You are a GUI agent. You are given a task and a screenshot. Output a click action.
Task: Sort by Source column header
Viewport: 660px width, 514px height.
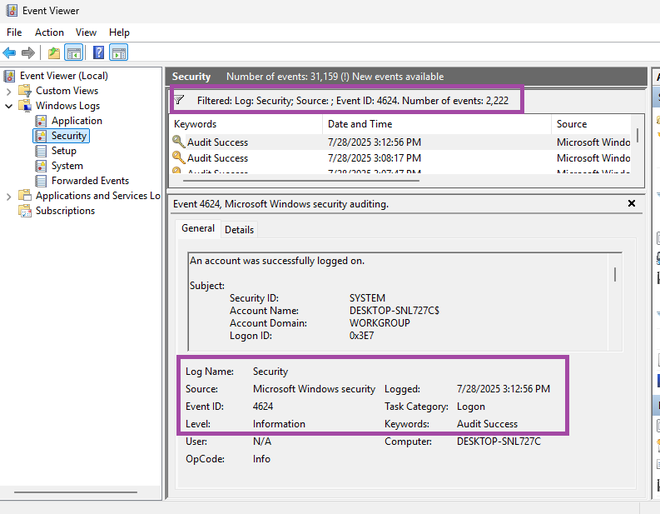pos(591,124)
